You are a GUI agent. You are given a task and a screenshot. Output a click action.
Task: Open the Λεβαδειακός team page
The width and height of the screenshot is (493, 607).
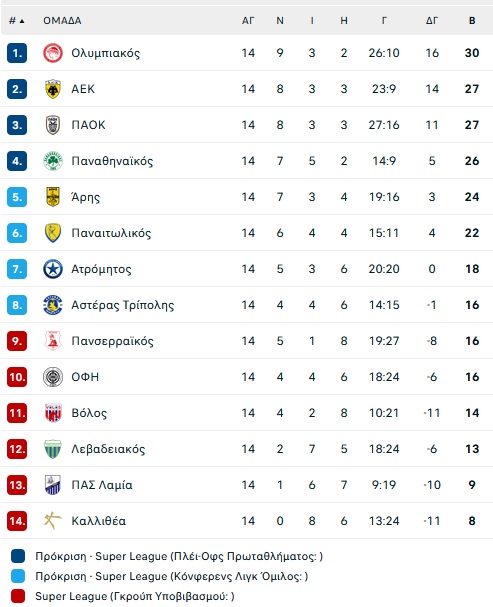[108, 449]
